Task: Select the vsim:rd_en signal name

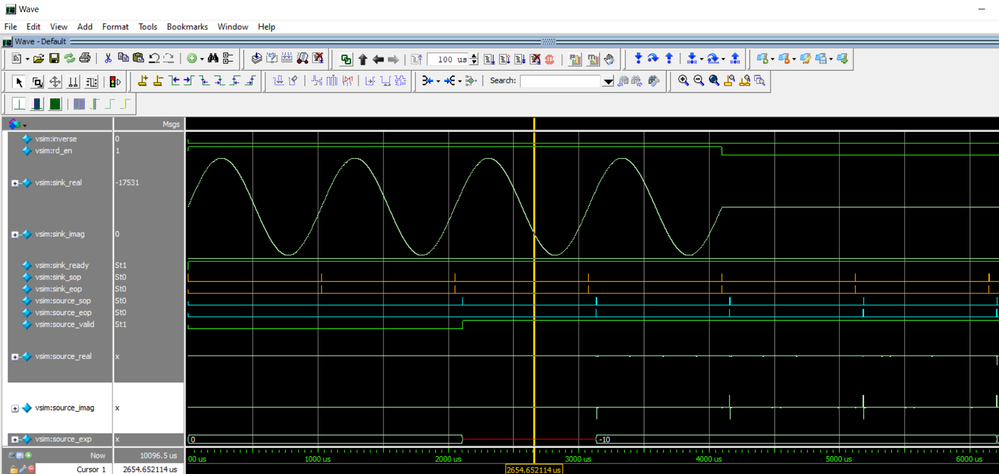Action: tap(55, 150)
